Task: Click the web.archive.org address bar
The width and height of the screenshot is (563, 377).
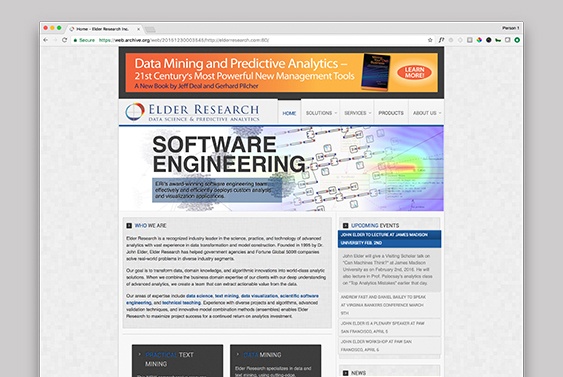Action: (x=248, y=40)
